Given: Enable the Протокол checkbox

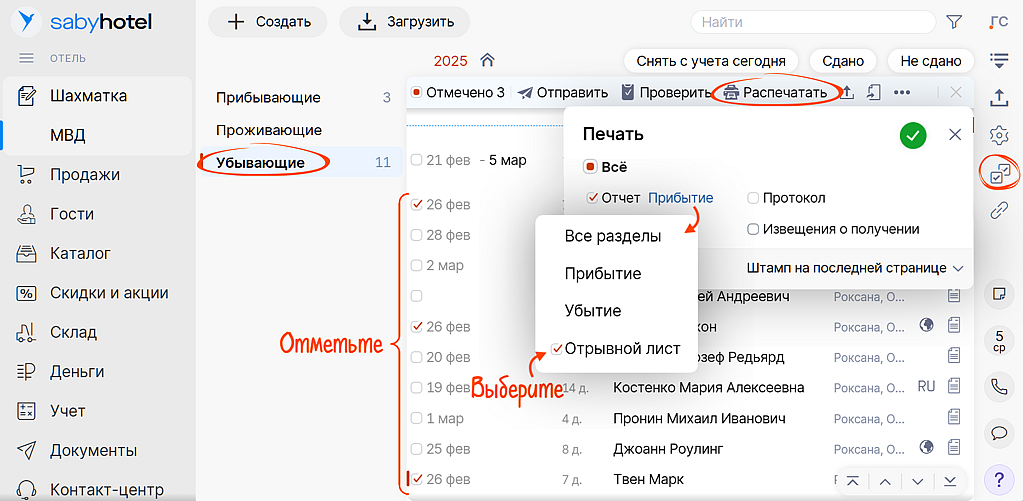Looking at the screenshot, I should pyautogui.click(x=754, y=198).
